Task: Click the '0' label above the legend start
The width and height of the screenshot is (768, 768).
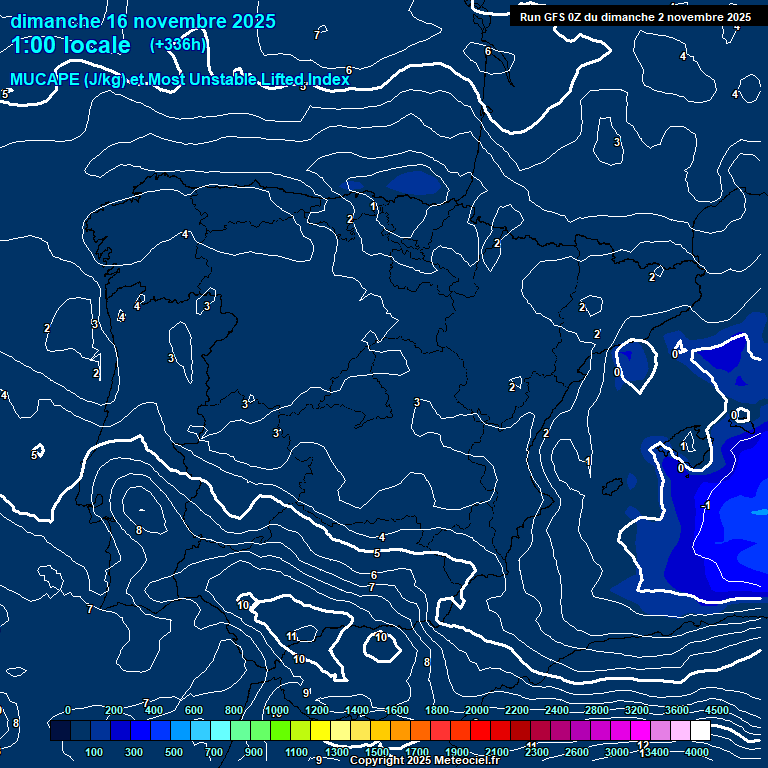Action: 68,710
